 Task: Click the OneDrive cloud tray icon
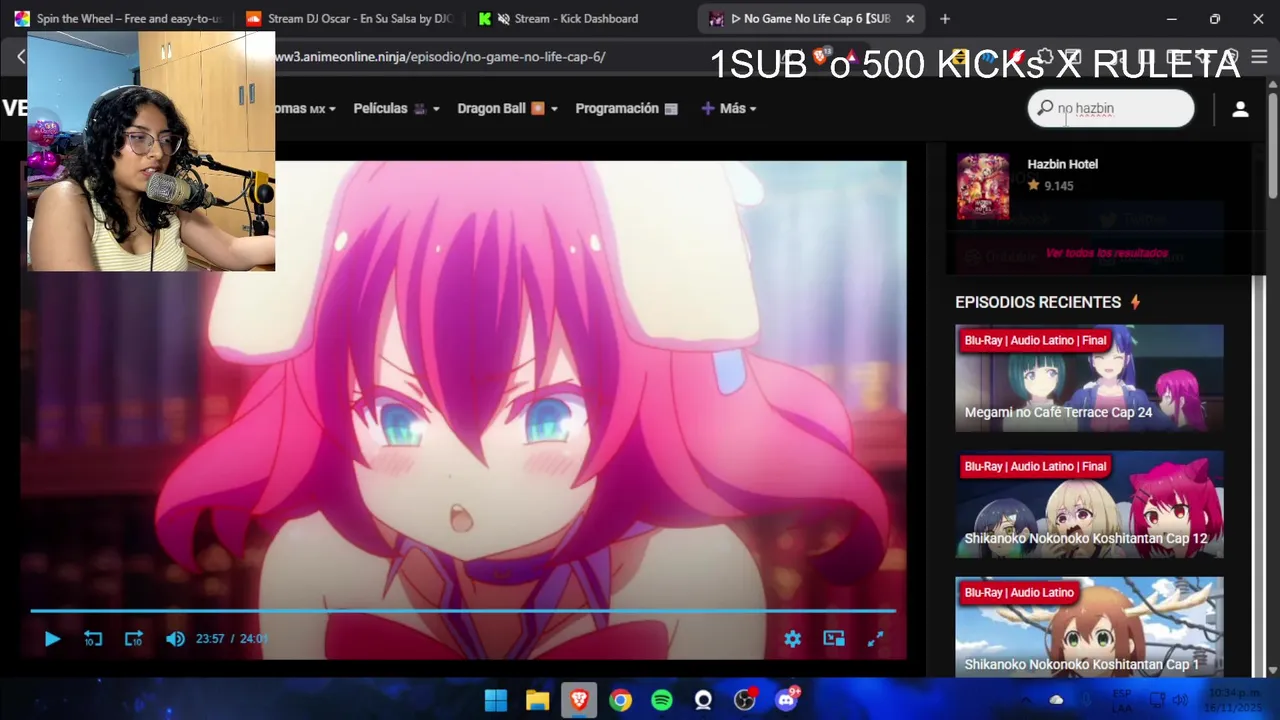(1056, 700)
